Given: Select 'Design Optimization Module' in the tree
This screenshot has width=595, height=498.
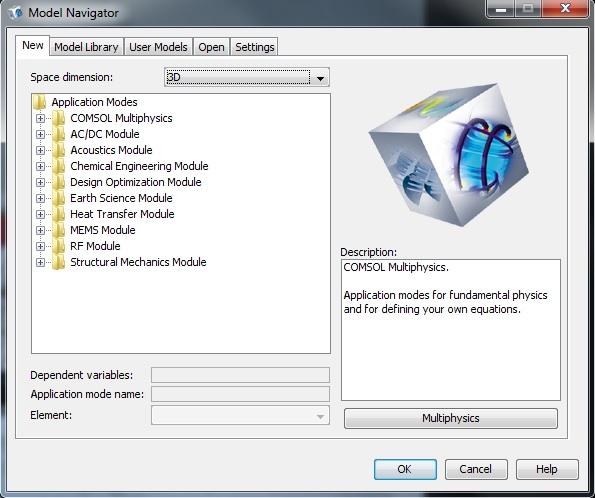Looking at the screenshot, I should click(x=136, y=182).
